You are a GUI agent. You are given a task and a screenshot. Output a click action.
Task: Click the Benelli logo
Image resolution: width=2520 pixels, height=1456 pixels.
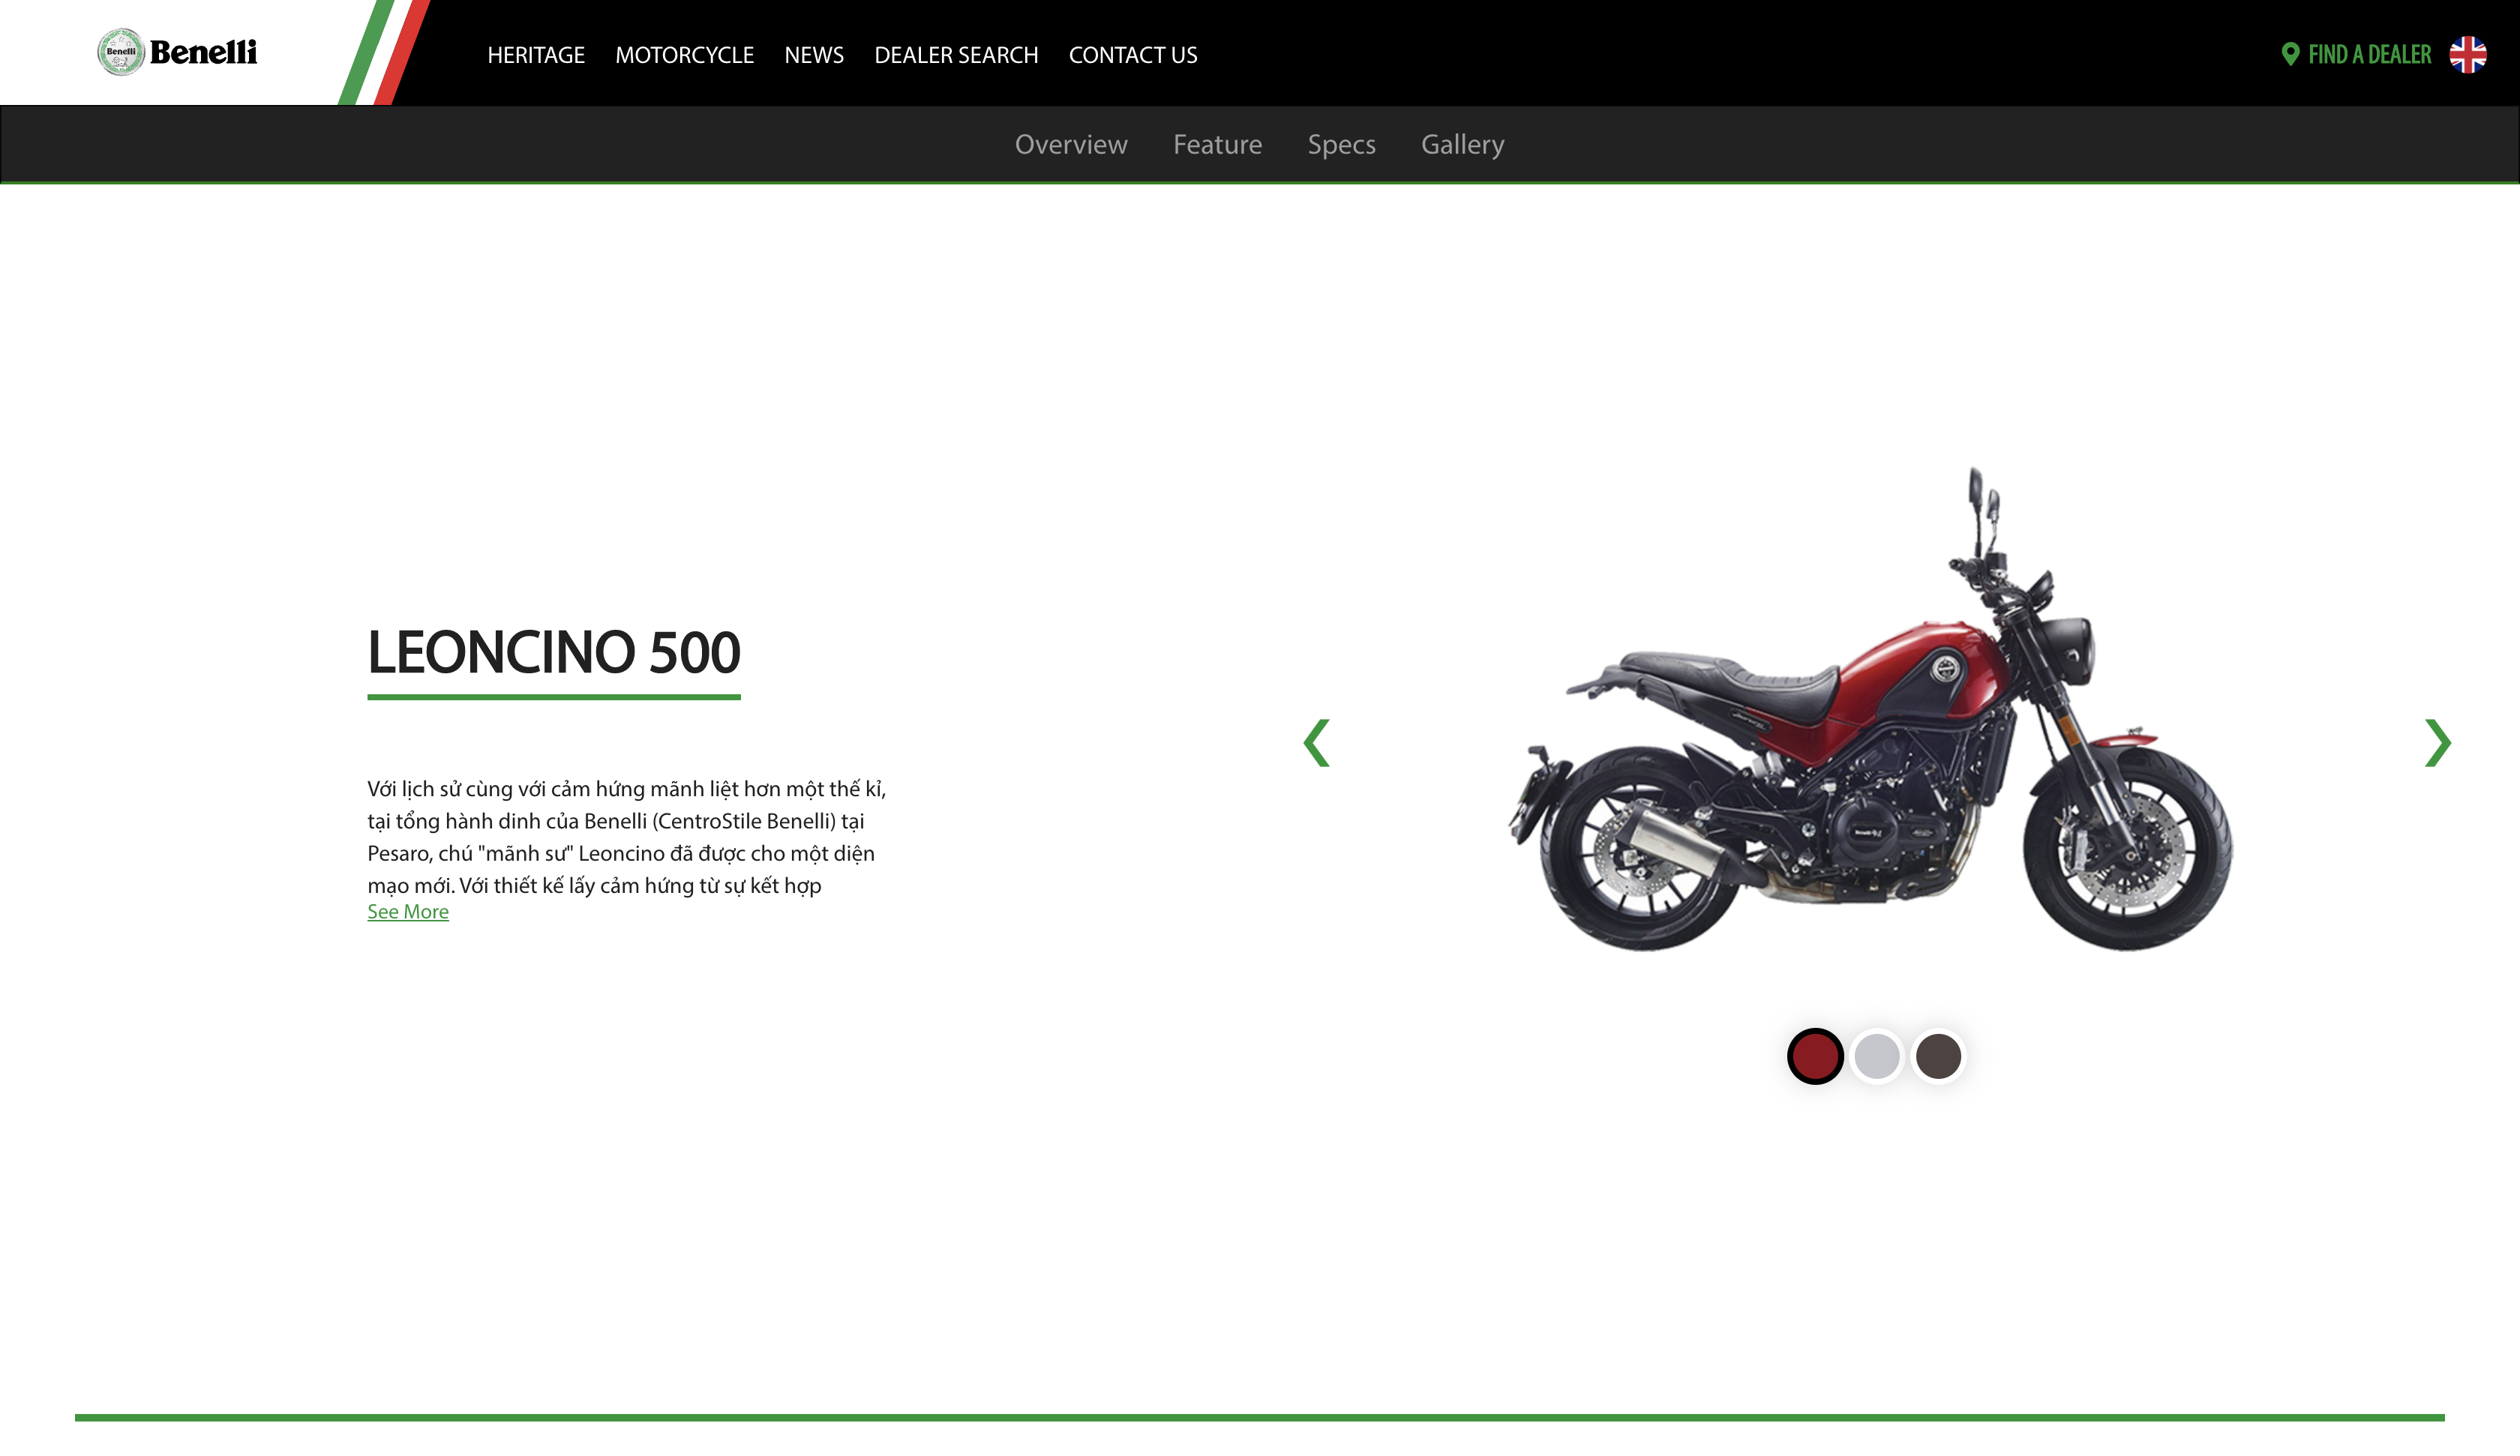[177, 52]
